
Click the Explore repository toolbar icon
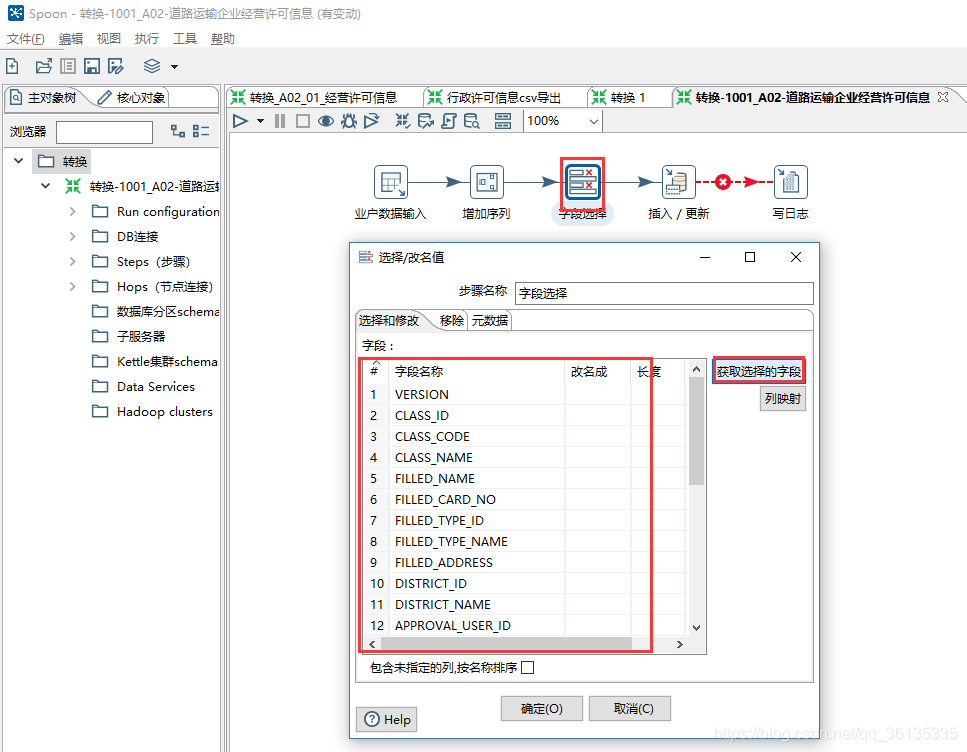tap(68, 66)
